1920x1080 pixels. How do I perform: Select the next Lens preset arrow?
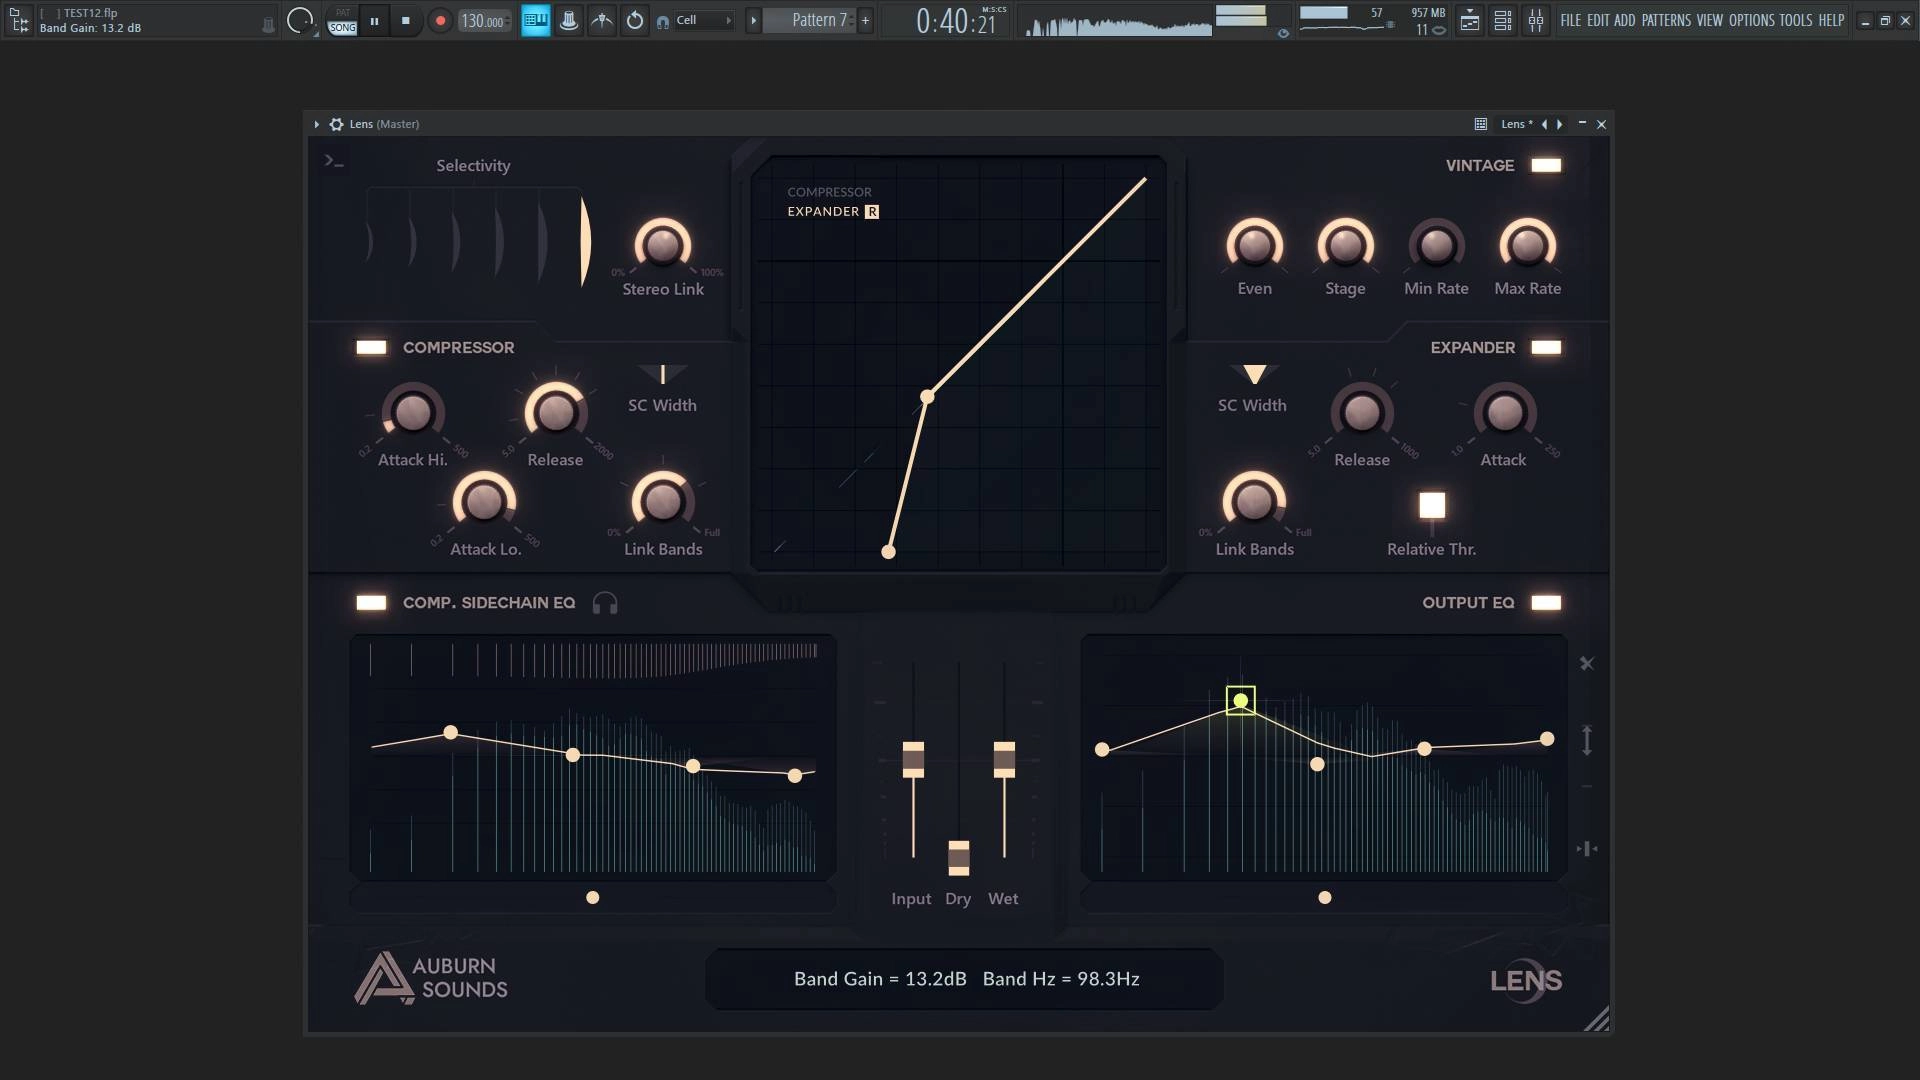1559,124
